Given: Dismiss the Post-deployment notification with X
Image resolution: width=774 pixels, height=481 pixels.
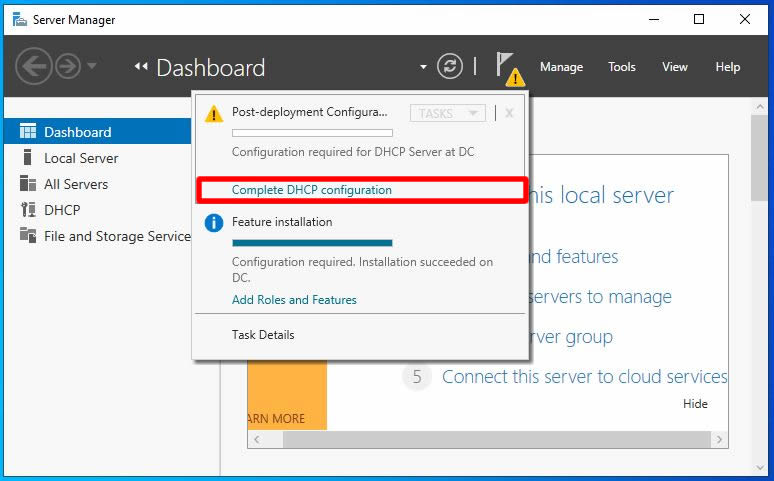Looking at the screenshot, I should (x=509, y=114).
